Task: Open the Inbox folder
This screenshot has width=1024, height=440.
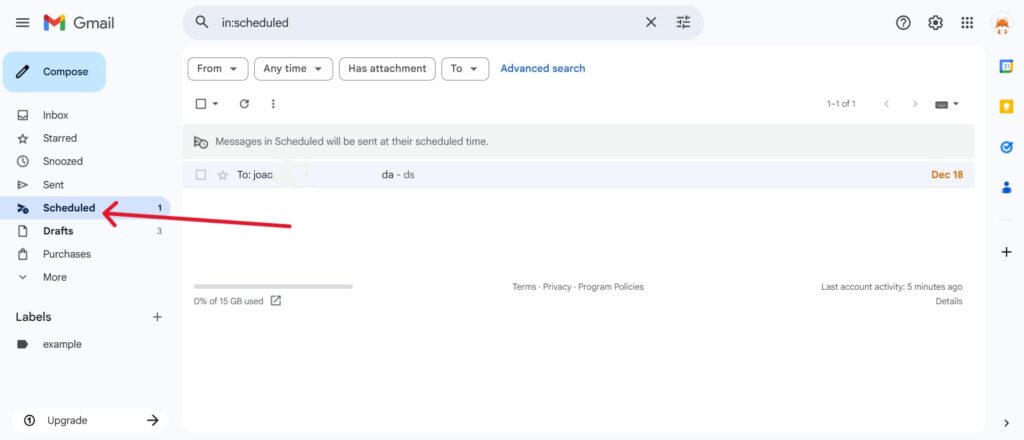Action: click(x=85, y=115)
